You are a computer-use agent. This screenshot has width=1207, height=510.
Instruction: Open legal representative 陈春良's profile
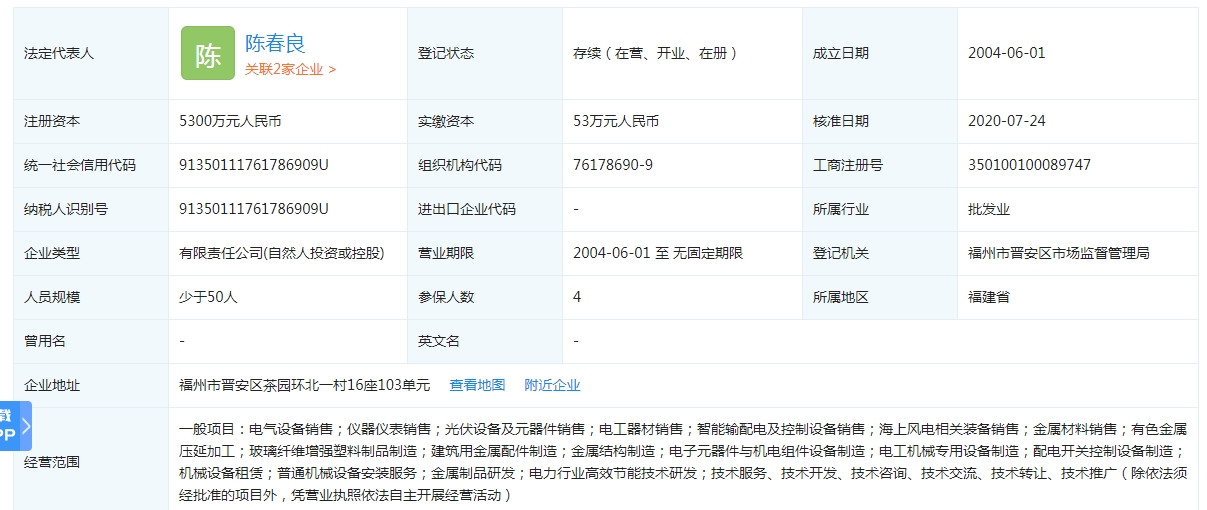pyautogui.click(x=275, y=43)
